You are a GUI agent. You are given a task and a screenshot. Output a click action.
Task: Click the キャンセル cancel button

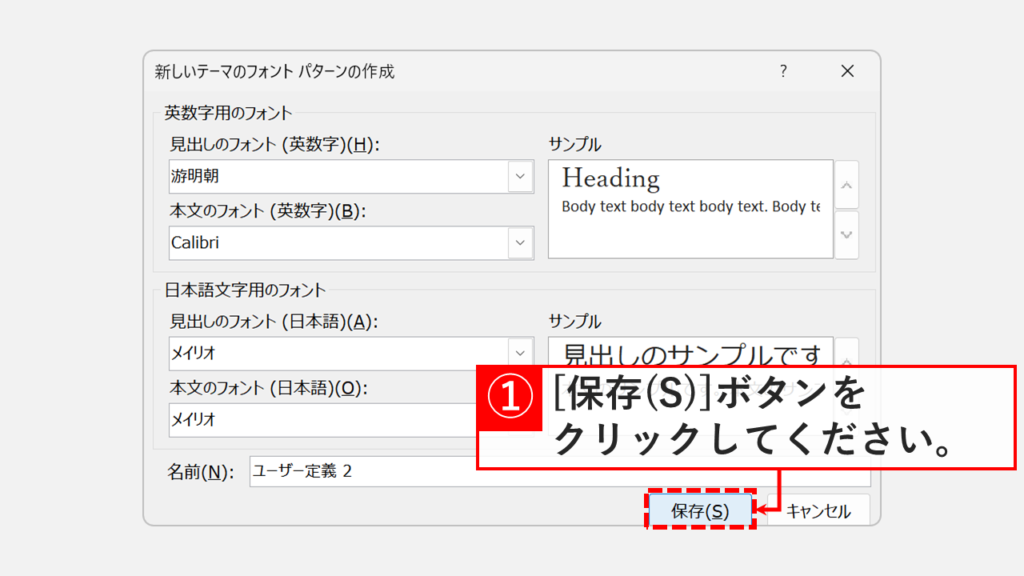(818, 511)
